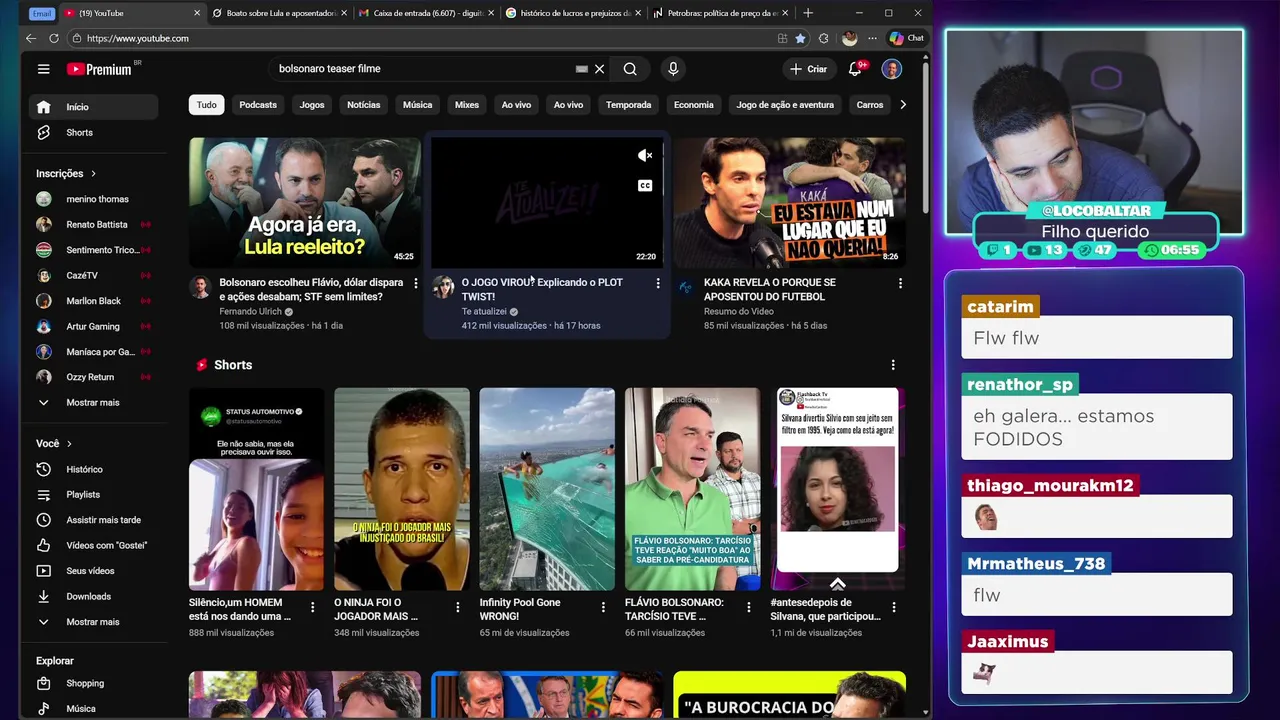Toggle the favorite star in the address bar

pyautogui.click(x=800, y=38)
